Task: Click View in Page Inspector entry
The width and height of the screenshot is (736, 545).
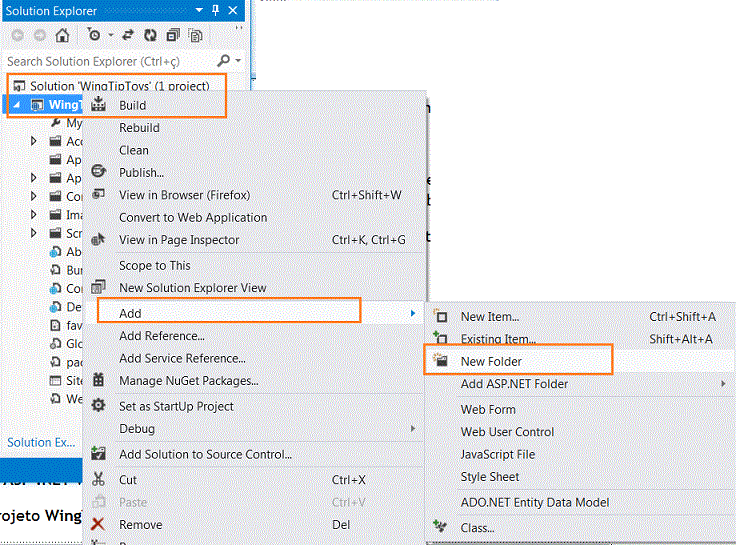Action: pos(179,240)
